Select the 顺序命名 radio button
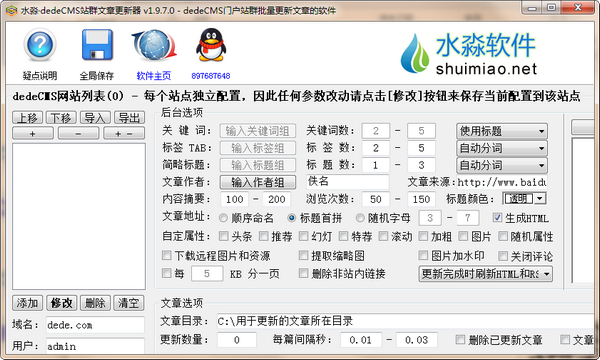600x360 pixels. pos(223,218)
